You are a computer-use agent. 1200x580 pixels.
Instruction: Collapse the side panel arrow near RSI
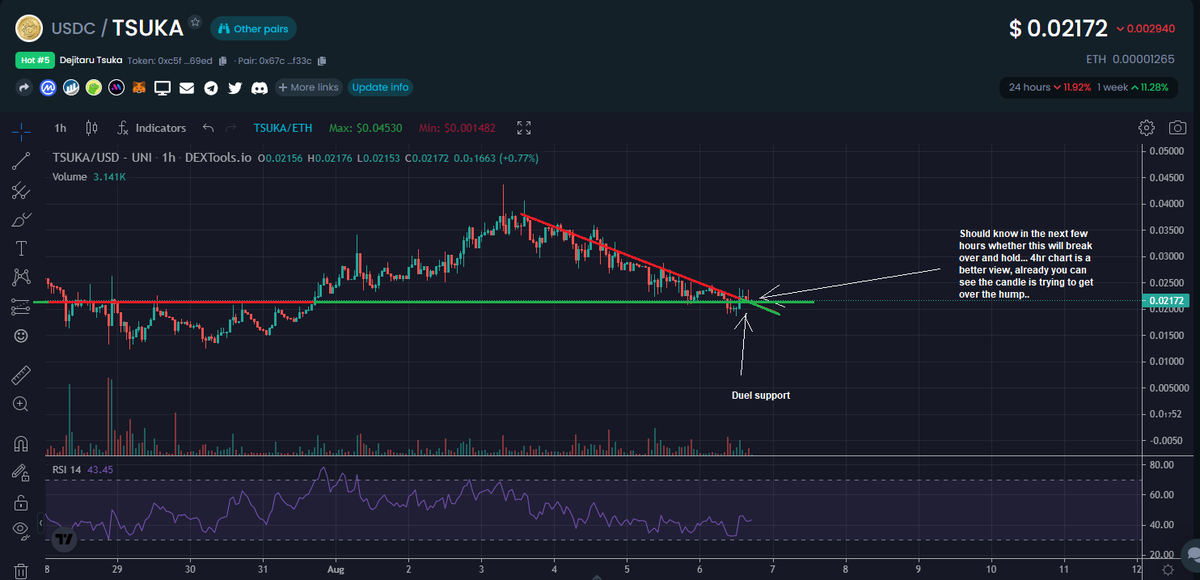coord(41,522)
